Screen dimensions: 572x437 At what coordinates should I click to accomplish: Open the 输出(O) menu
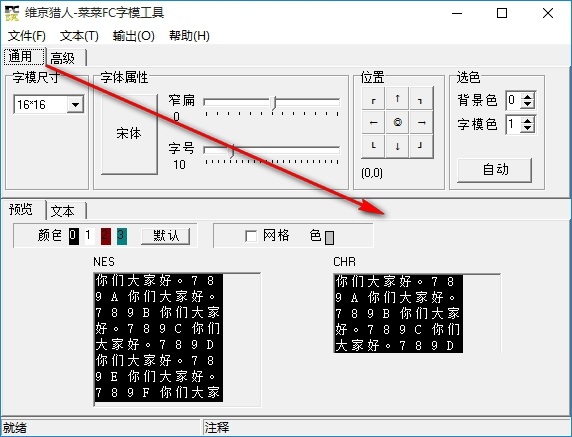click(134, 36)
